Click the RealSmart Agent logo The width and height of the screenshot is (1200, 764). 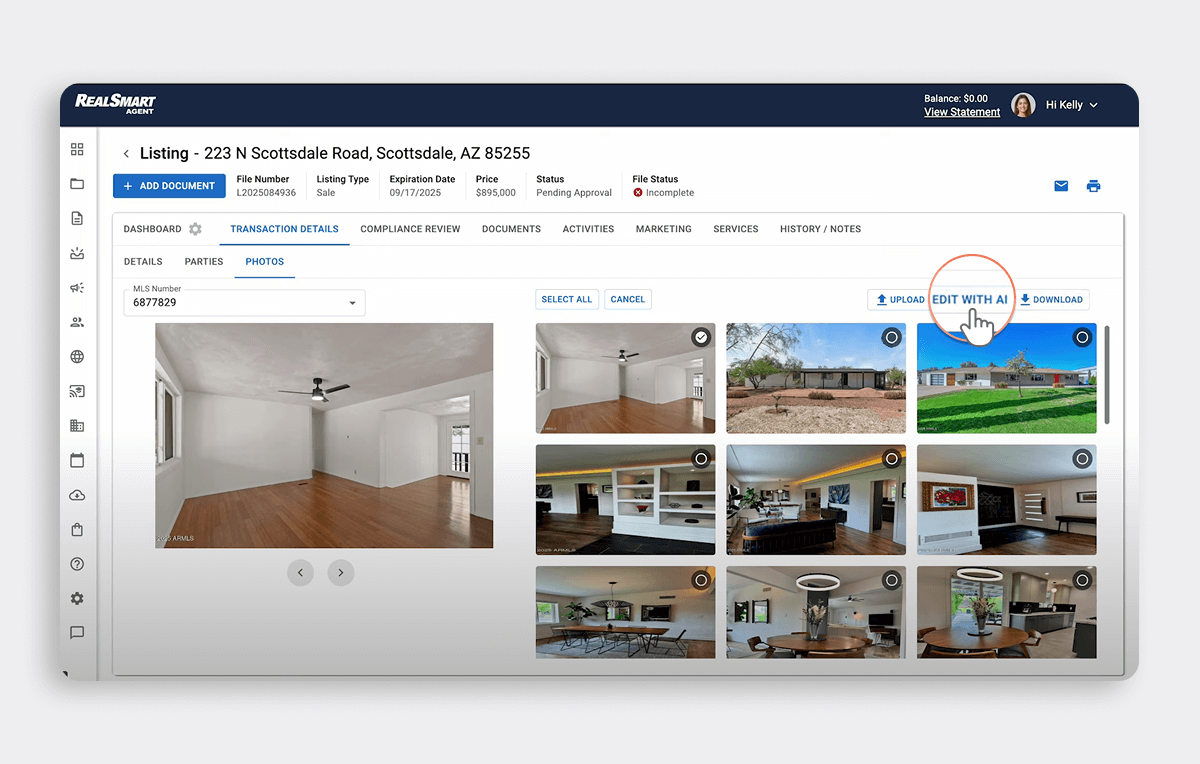[115, 104]
